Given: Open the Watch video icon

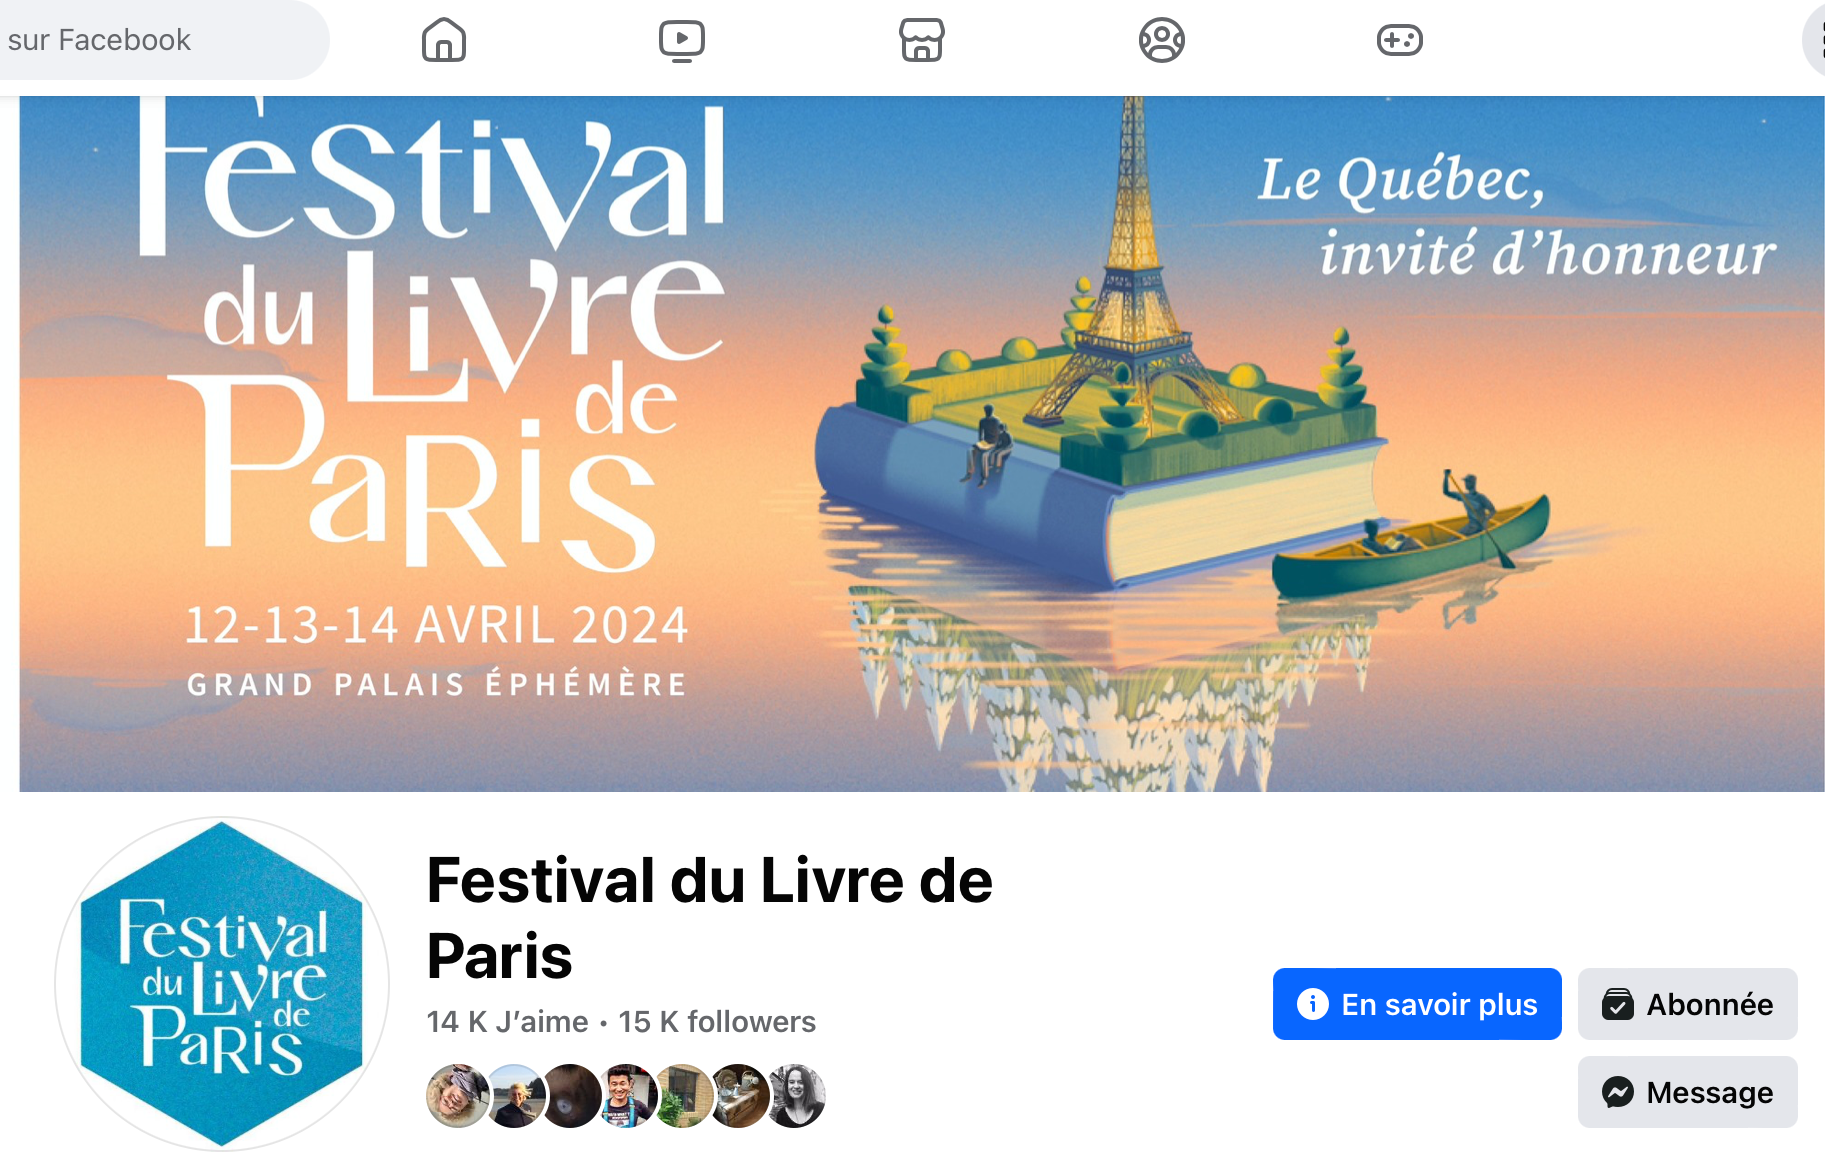Looking at the screenshot, I should [x=681, y=40].
